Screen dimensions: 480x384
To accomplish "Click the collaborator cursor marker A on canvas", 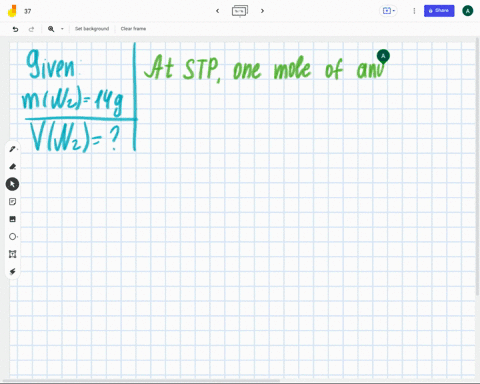I will [383, 56].
